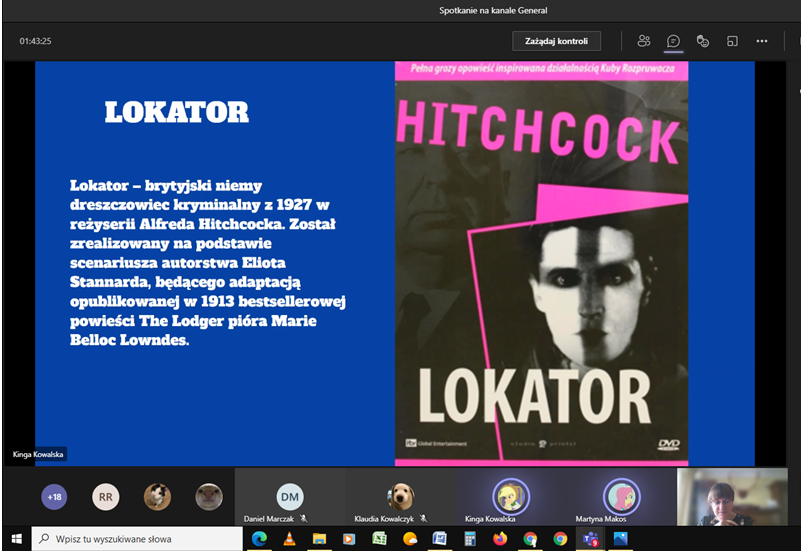Open Excel from the taskbar
This screenshot has width=801, height=556.
coord(380,539)
